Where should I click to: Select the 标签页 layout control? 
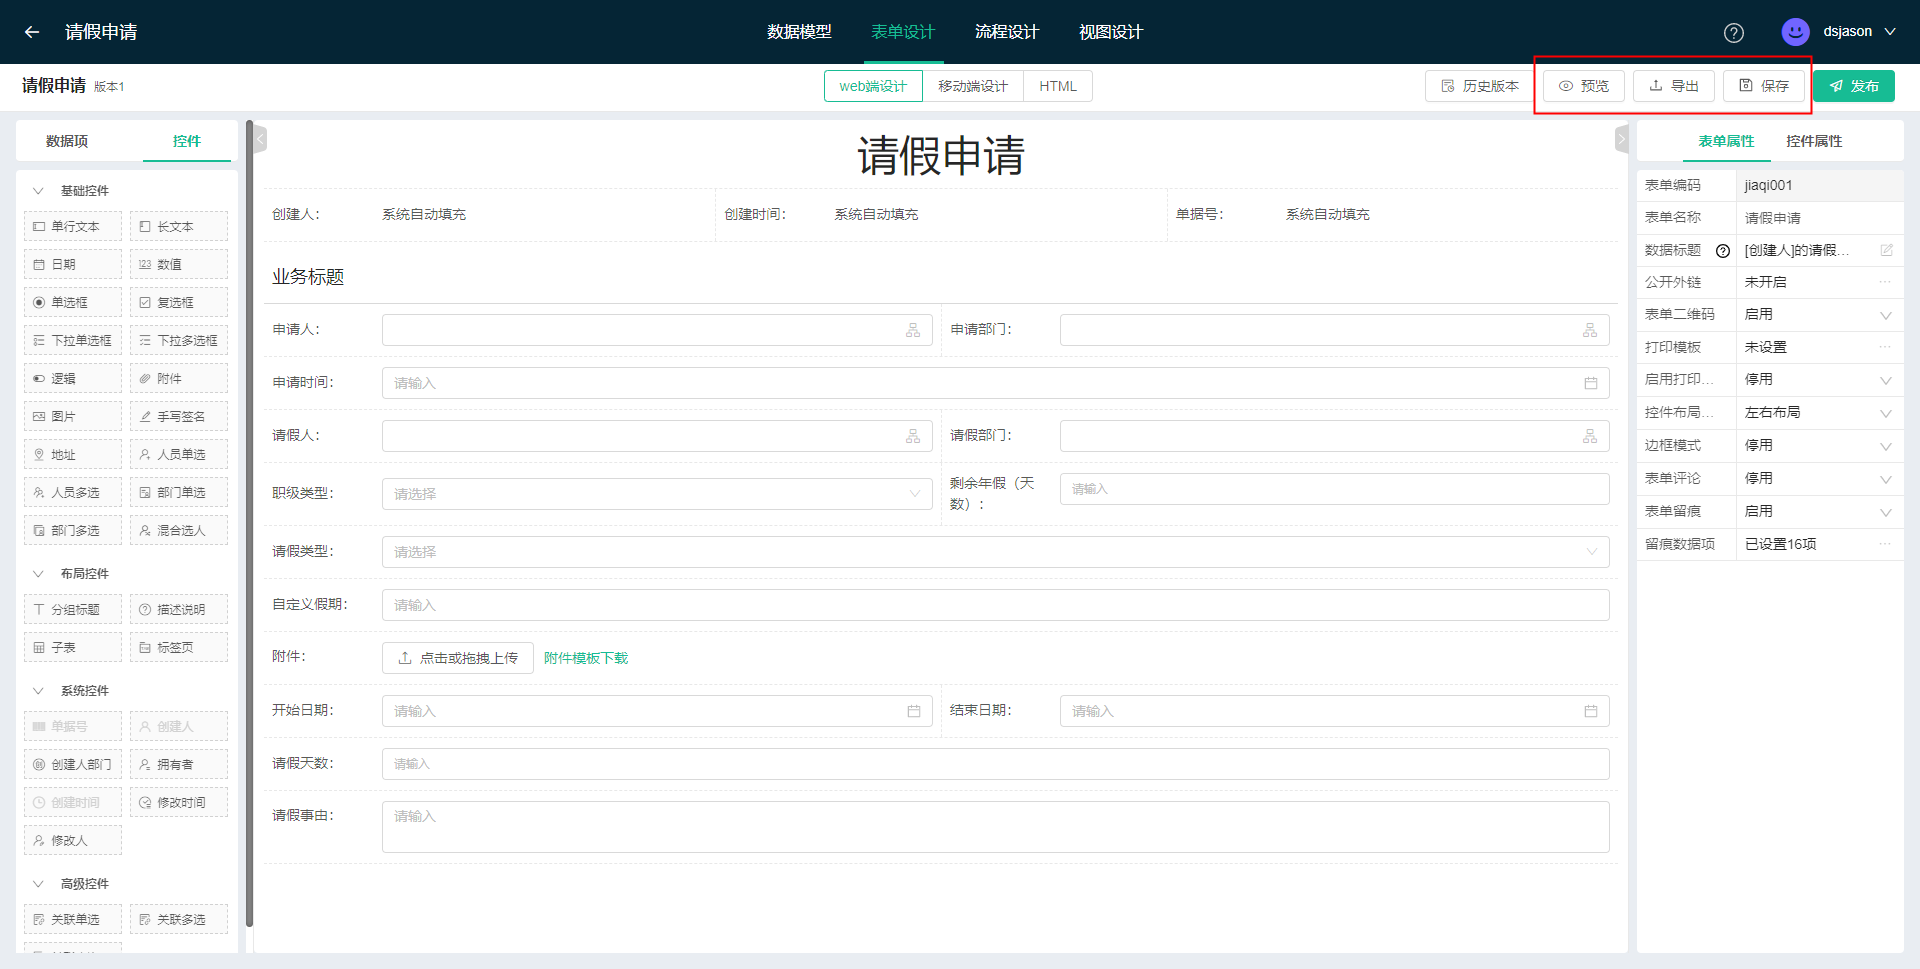179,647
